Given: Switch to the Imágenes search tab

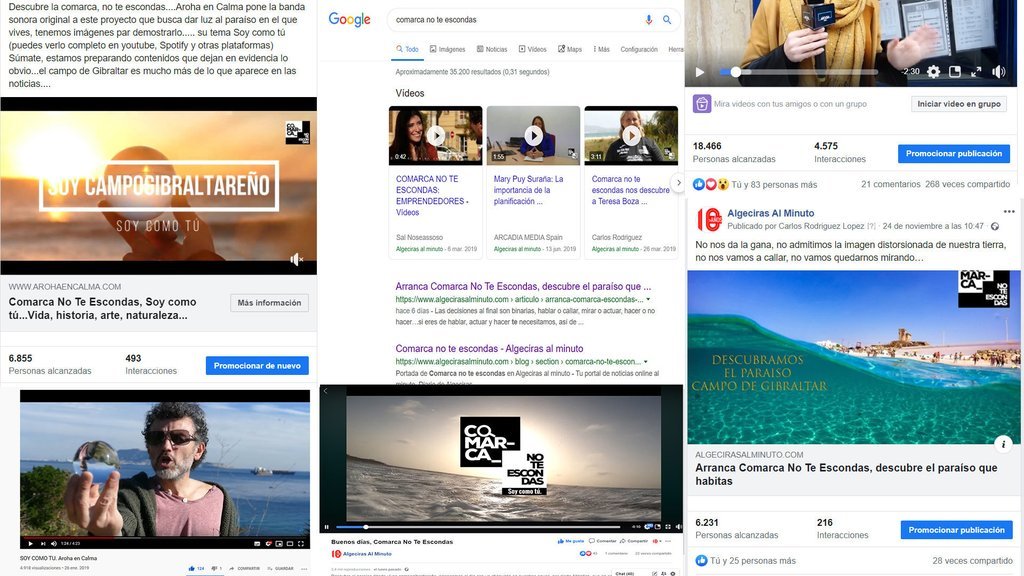Looking at the screenshot, I should tap(447, 49).
